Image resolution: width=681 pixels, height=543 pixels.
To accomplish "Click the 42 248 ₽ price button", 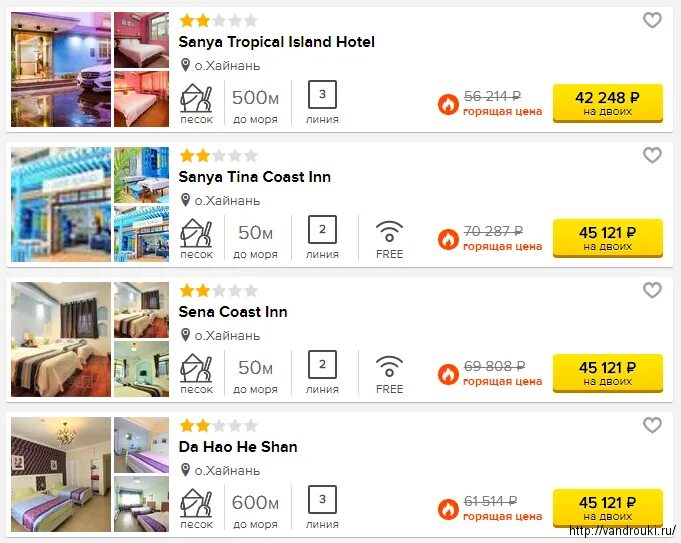I will 608,103.
